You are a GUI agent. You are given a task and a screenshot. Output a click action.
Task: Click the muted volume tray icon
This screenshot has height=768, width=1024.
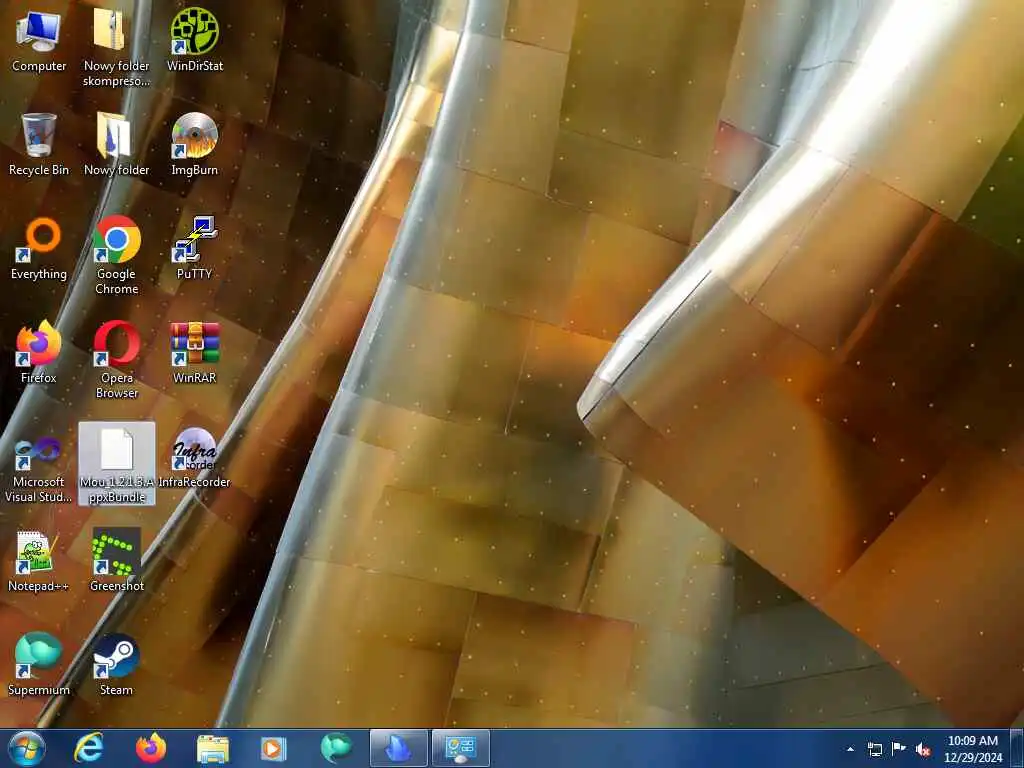tap(923, 749)
